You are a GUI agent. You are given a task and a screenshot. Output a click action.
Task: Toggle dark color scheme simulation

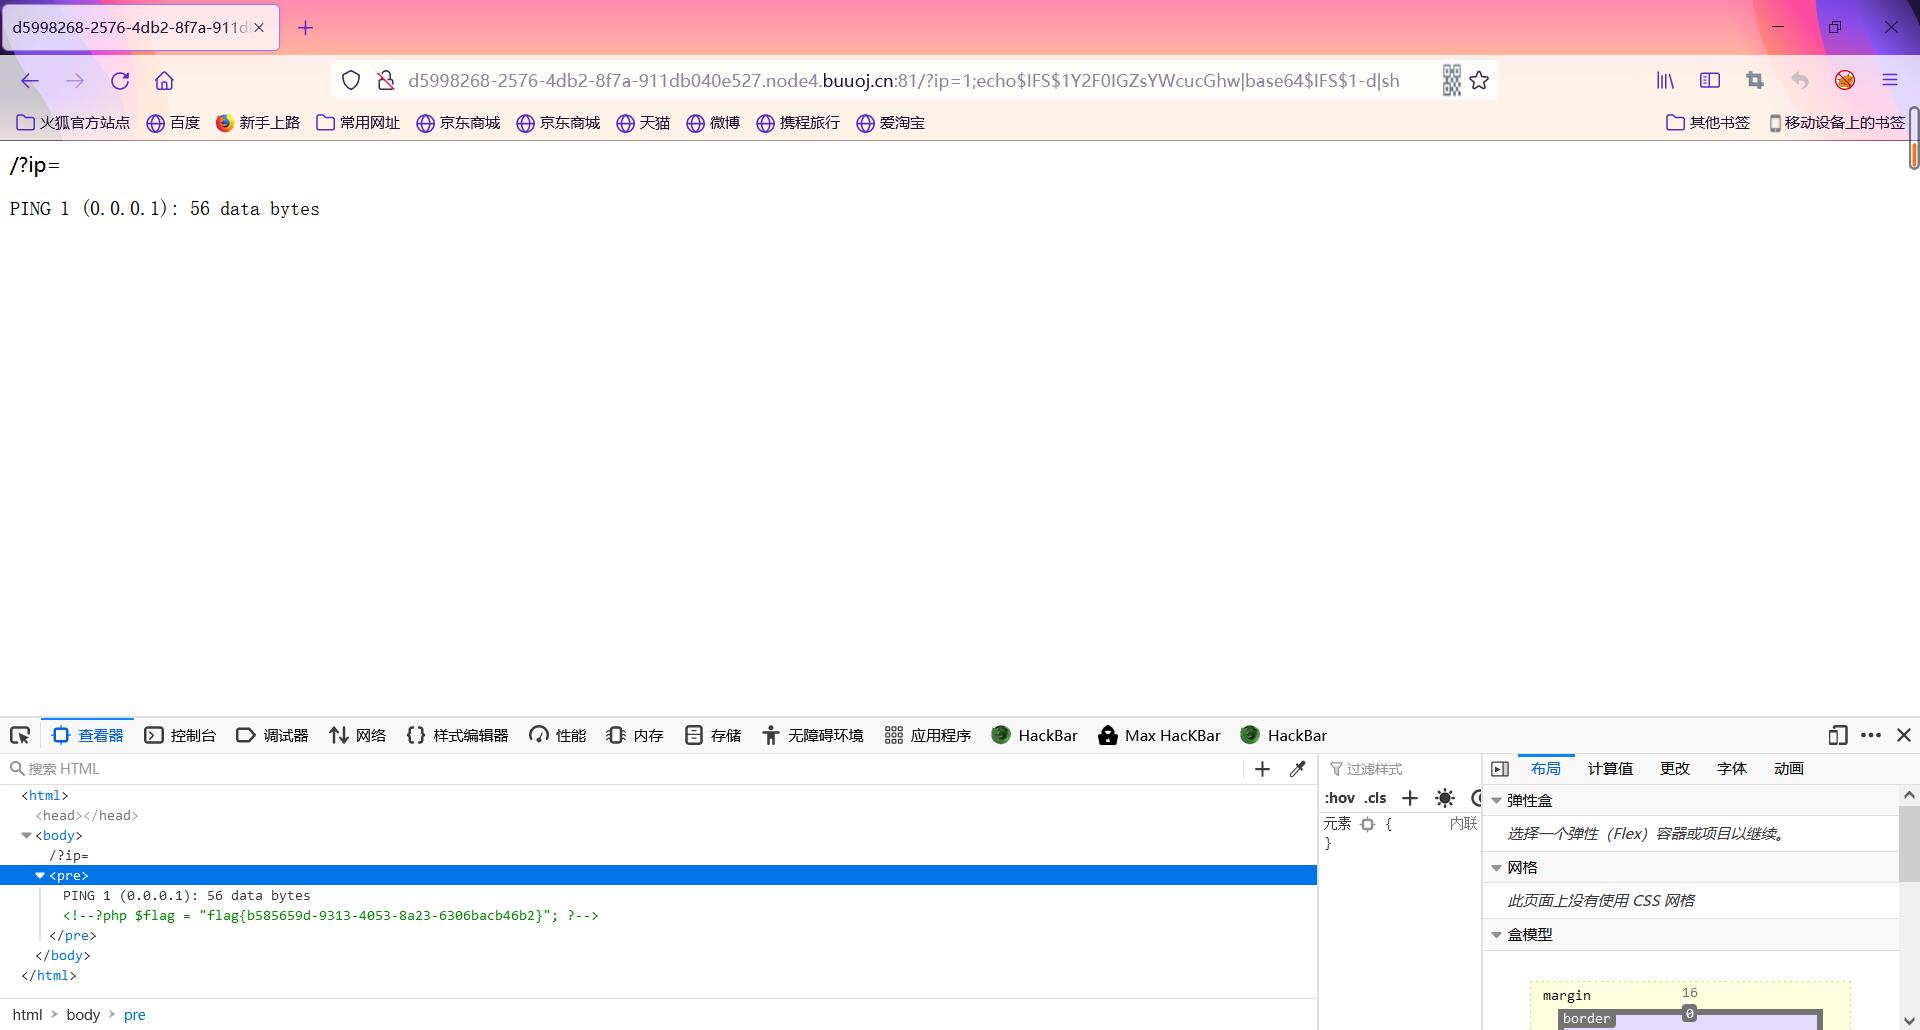[x=1476, y=798]
